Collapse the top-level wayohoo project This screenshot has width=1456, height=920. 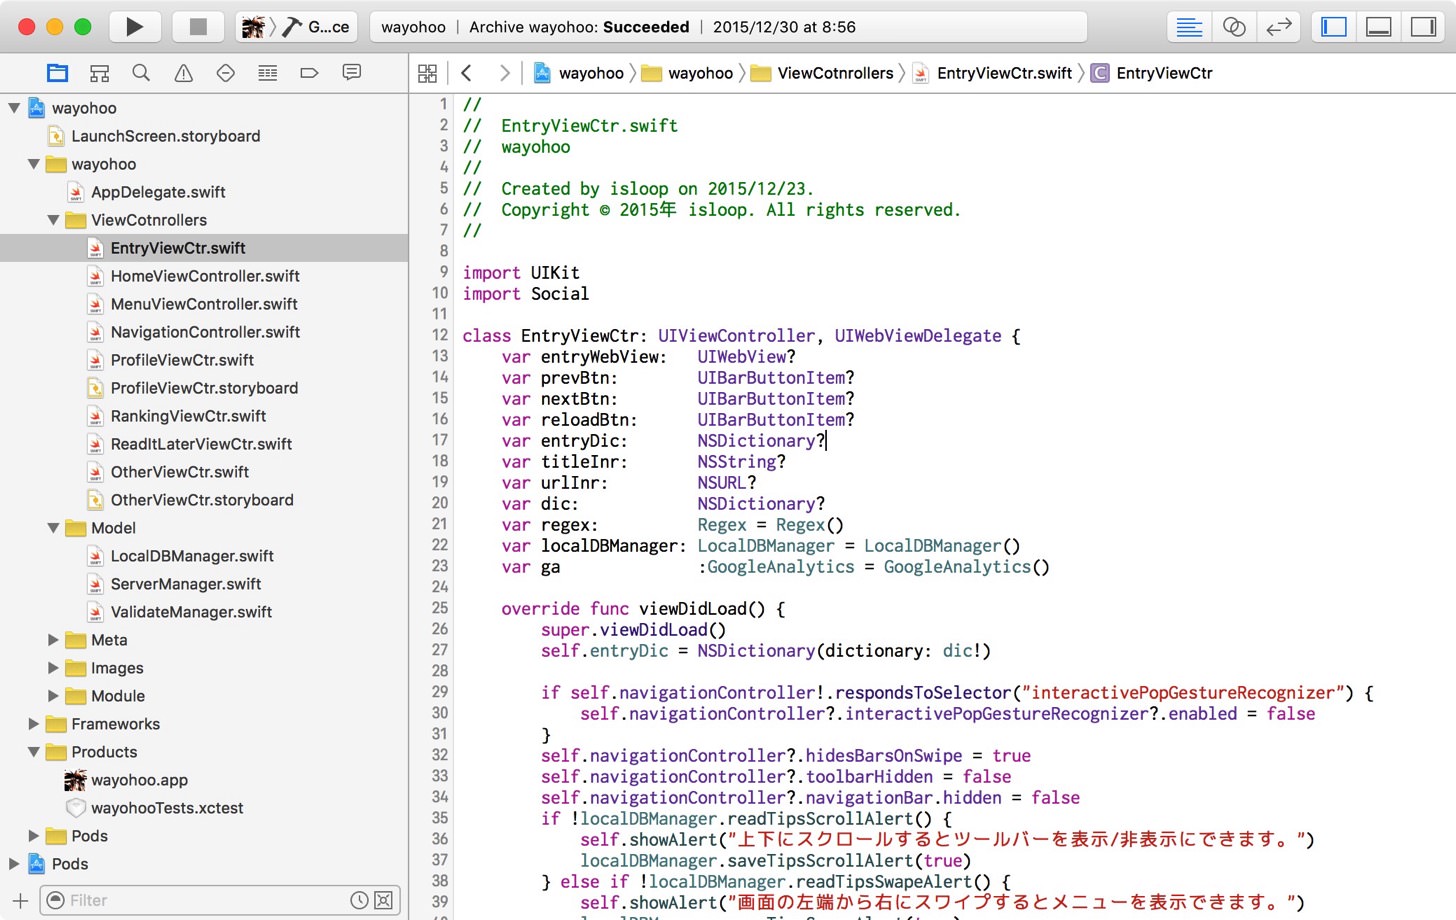click(x=14, y=108)
